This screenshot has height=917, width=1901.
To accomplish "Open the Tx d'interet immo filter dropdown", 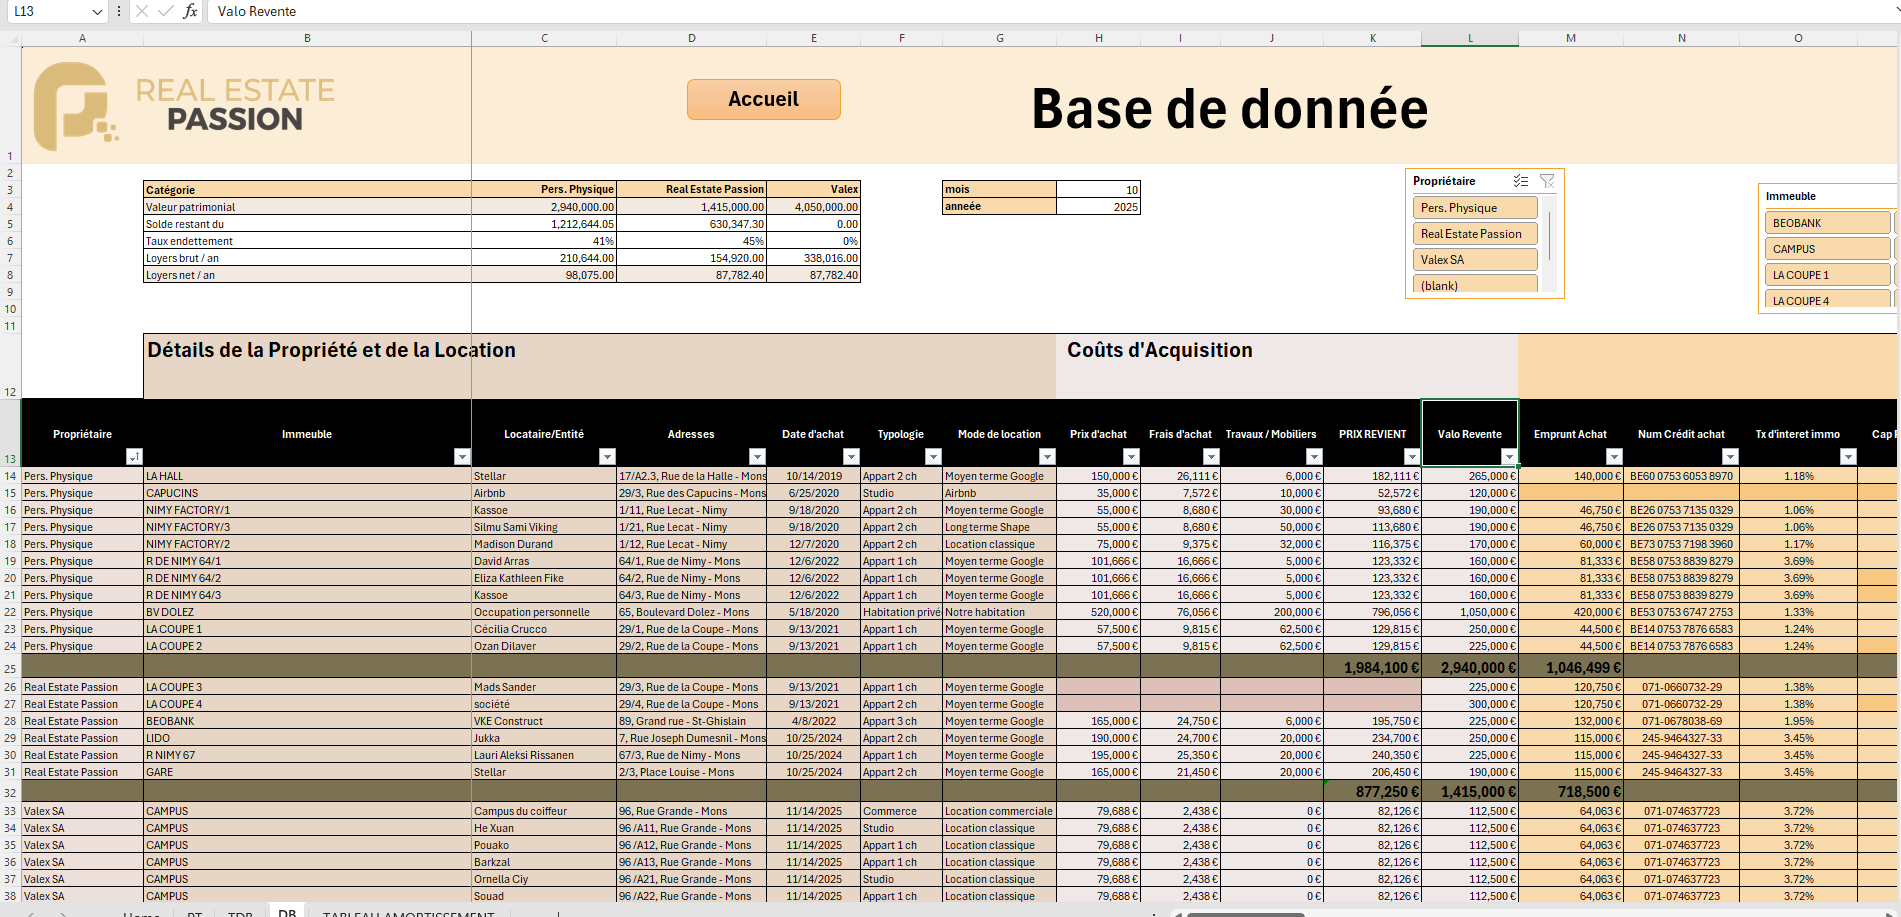I will click(x=1848, y=457).
